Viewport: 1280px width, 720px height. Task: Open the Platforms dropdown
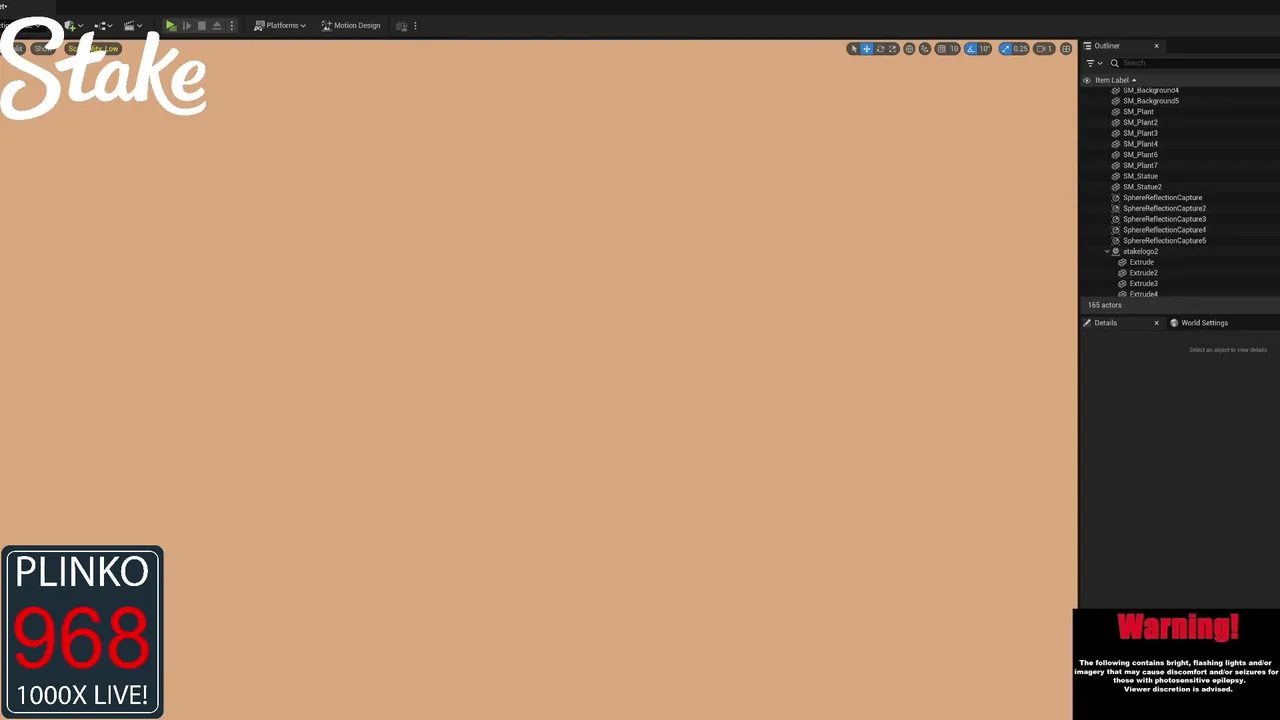pyautogui.click(x=280, y=26)
